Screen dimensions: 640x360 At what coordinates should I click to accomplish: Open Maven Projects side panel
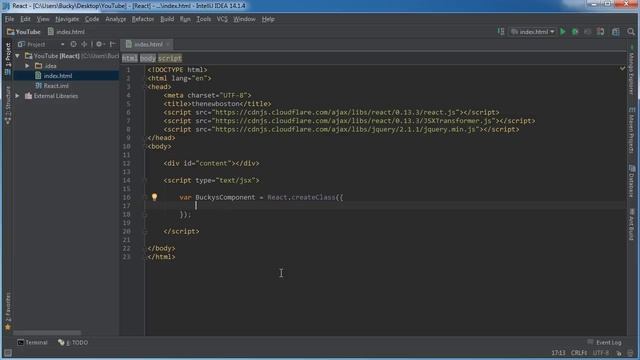pos(631,131)
